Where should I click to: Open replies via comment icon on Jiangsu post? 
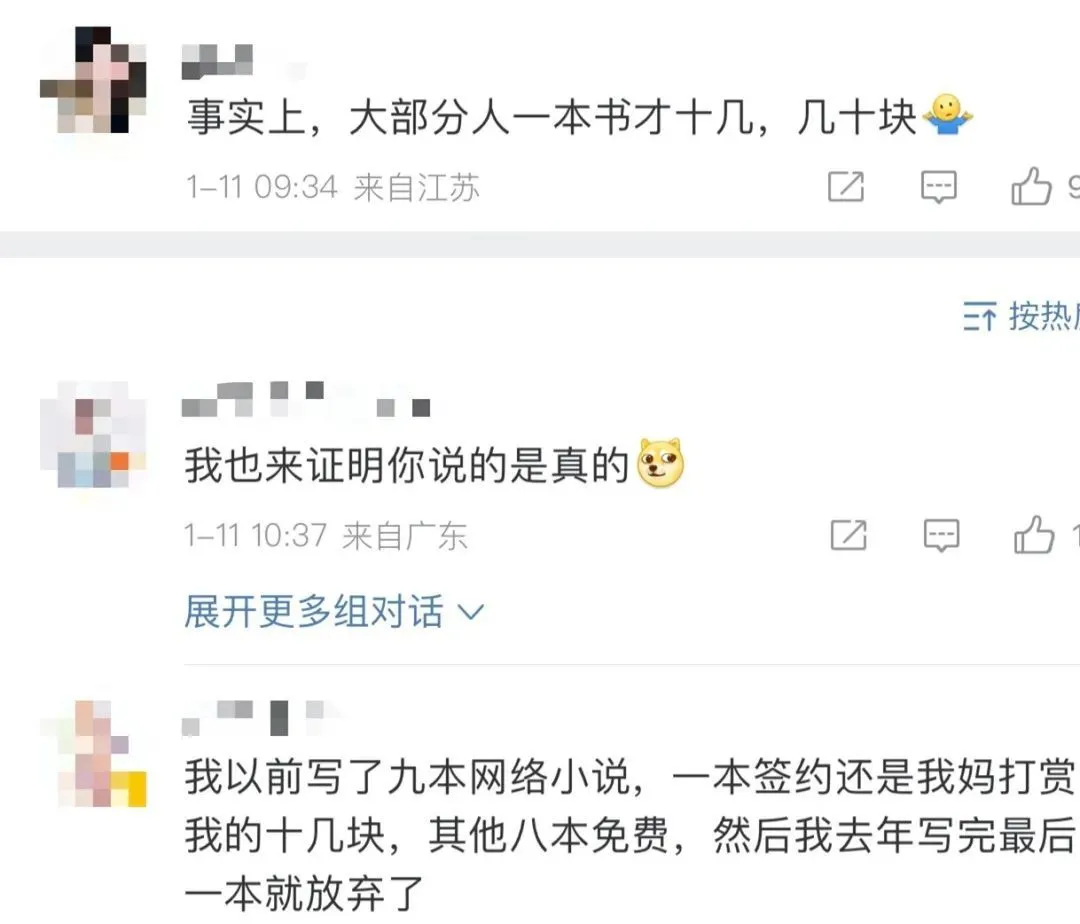tap(939, 187)
